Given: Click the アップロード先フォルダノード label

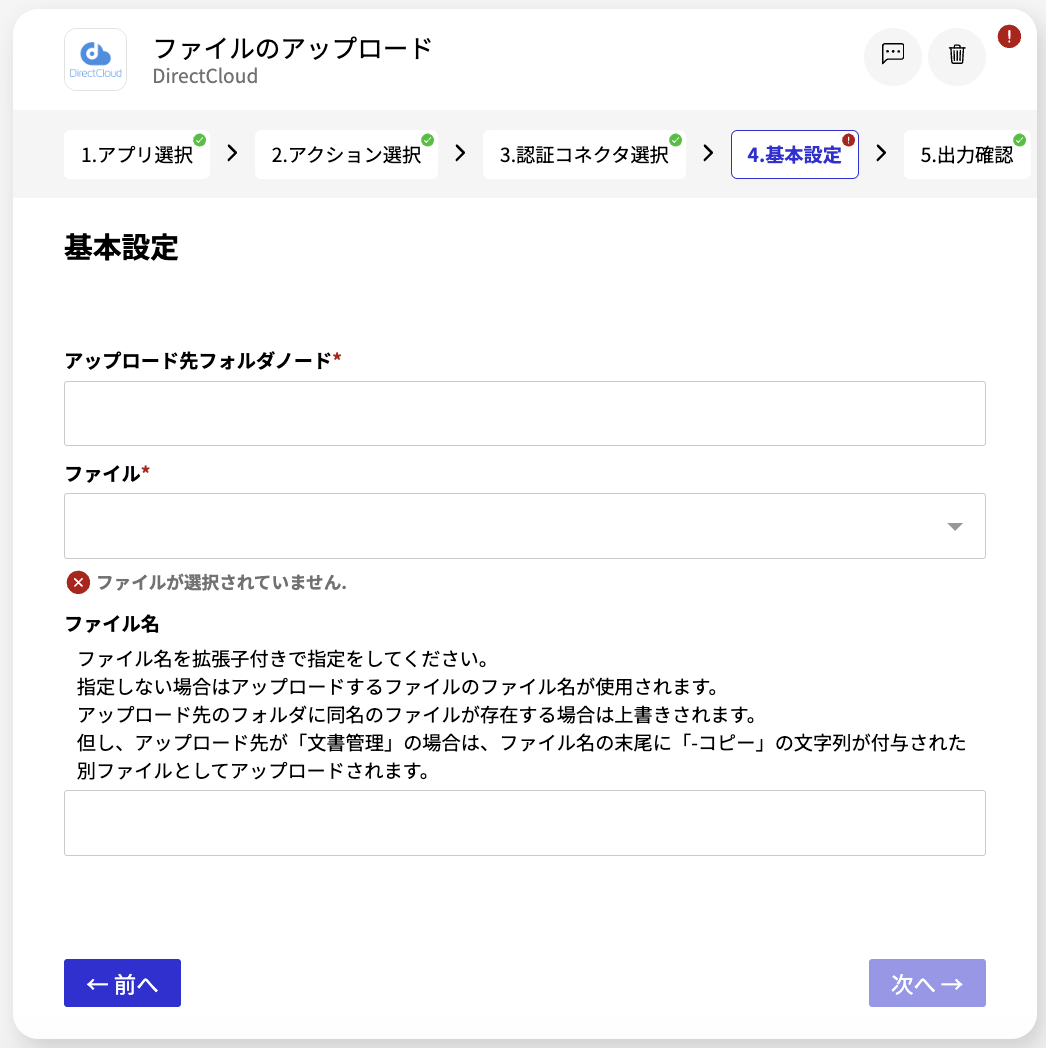Looking at the screenshot, I should click(x=203, y=361).
